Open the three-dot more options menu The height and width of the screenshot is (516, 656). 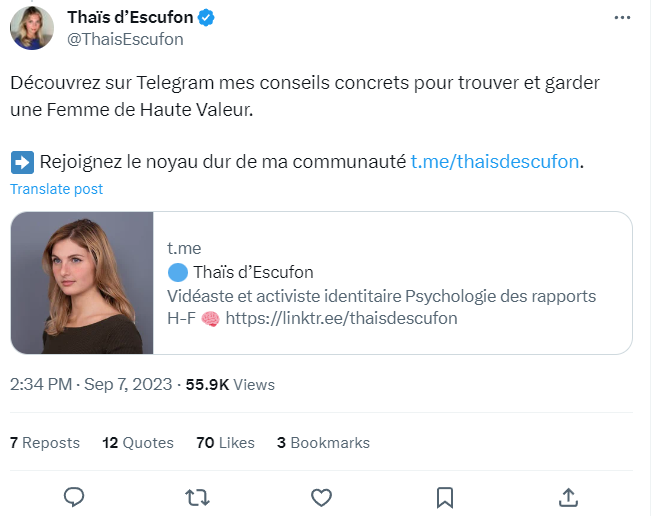click(622, 19)
